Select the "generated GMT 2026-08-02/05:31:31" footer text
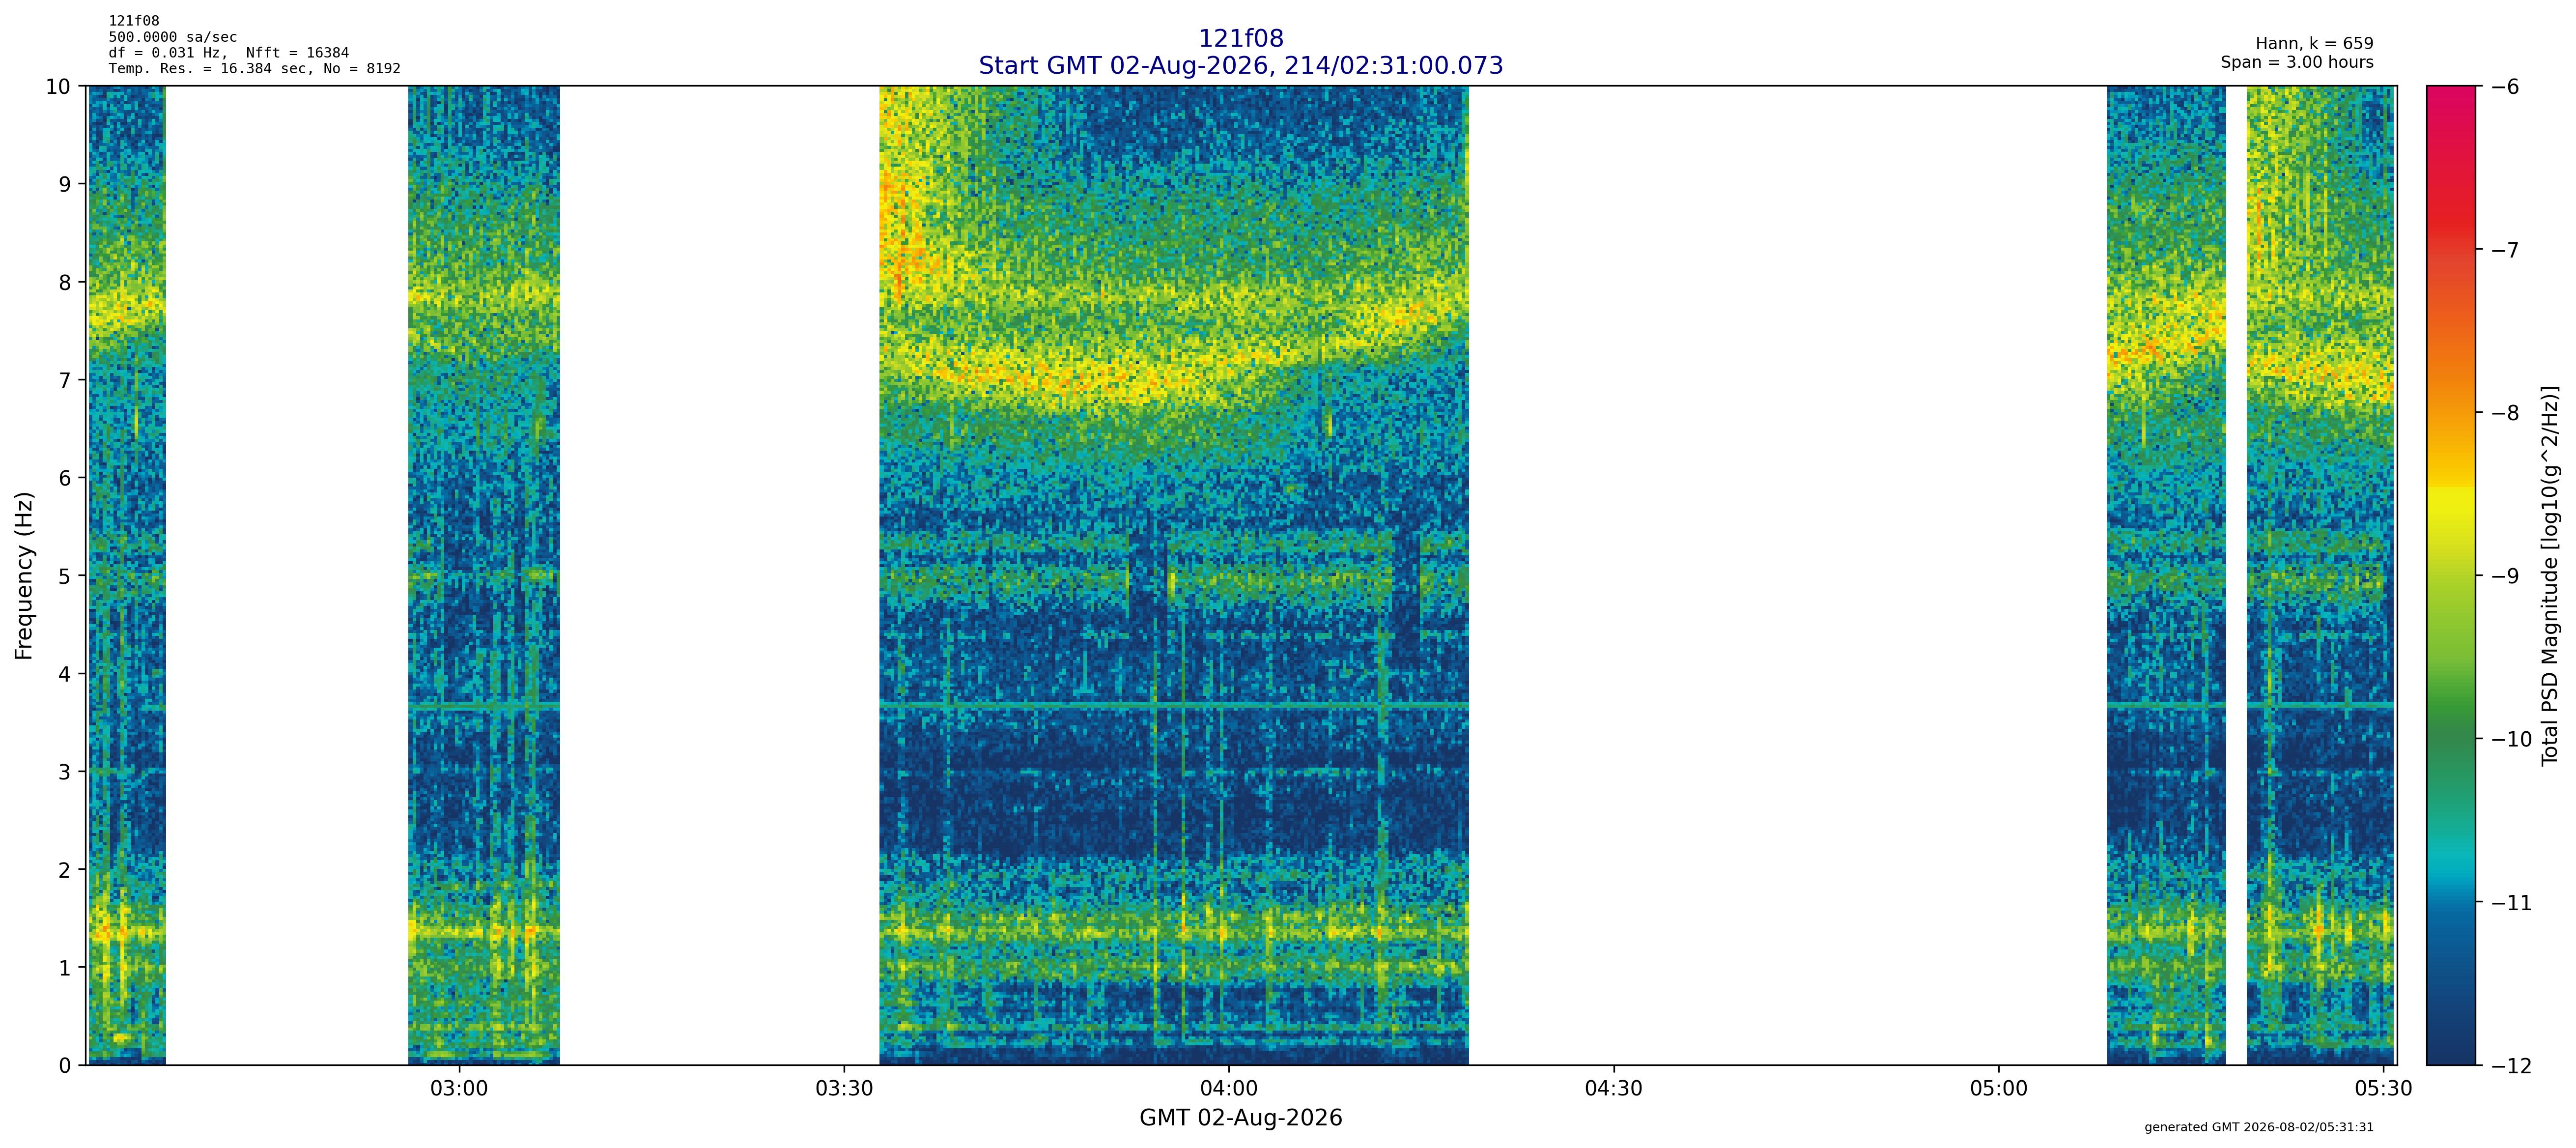Viewport: 2576px width, 1148px height. [x=2259, y=1128]
